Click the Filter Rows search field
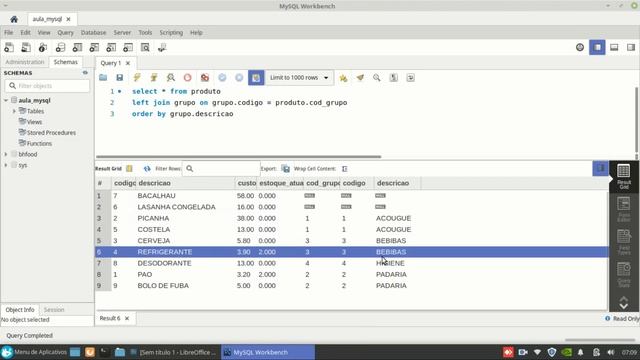 [221, 169]
